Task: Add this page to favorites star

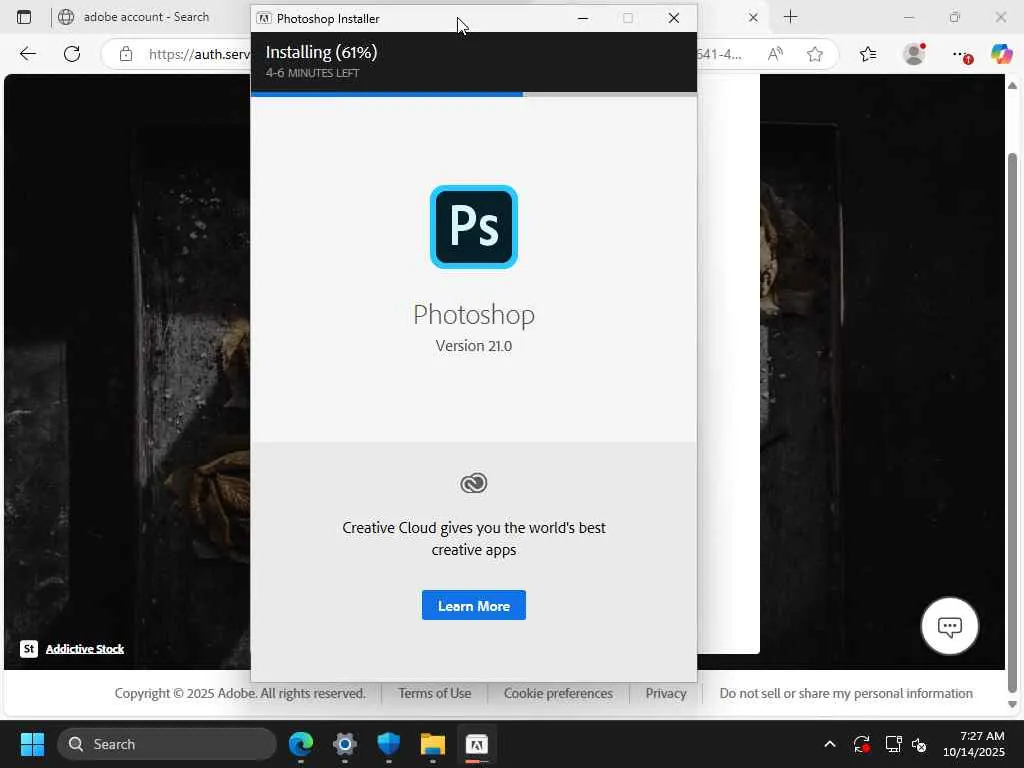Action: (814, 54)
